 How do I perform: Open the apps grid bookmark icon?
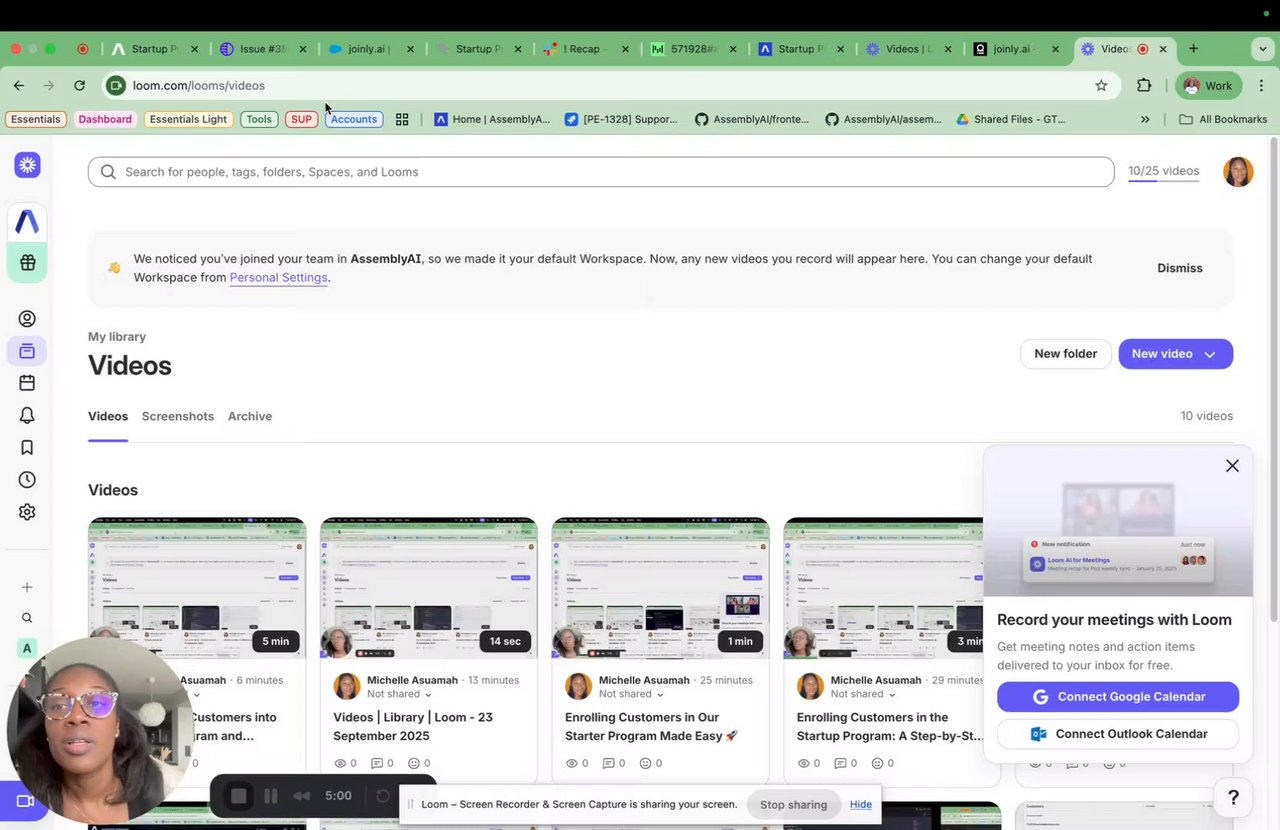402,119
